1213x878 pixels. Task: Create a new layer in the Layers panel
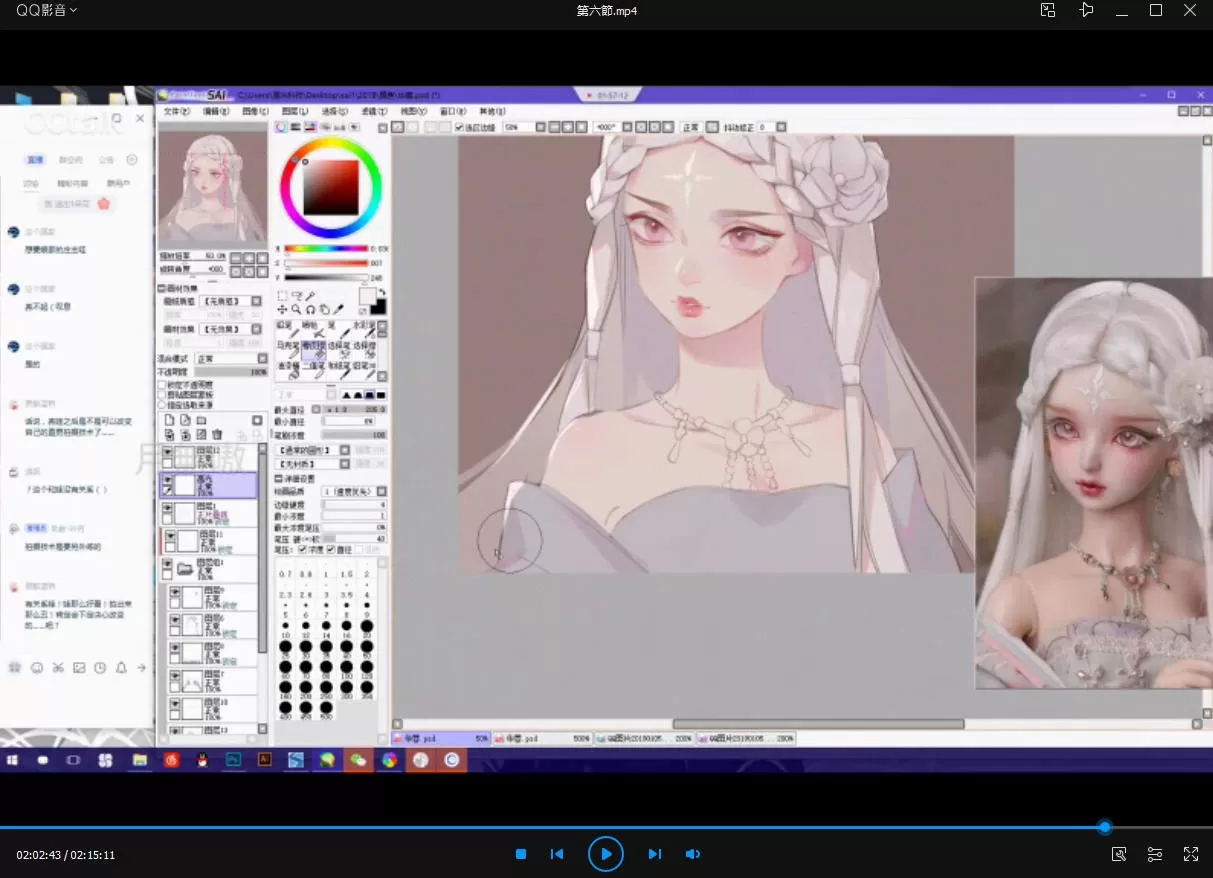tap(170, 420)
